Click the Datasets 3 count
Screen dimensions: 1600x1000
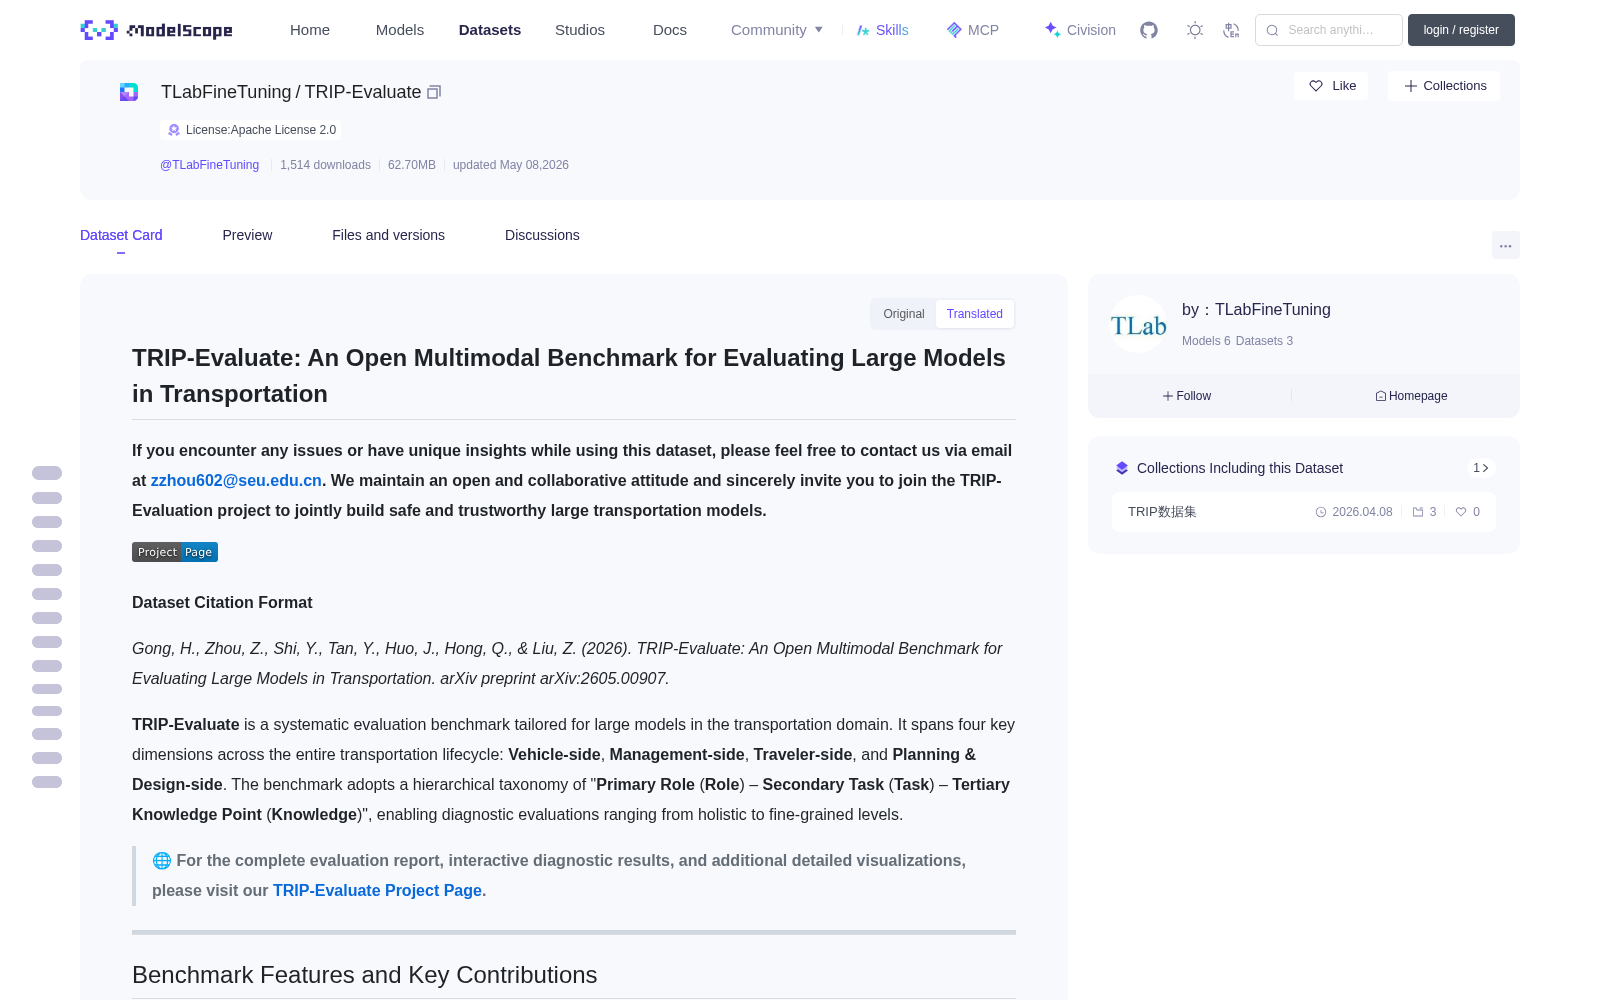tap(1264, 341)
